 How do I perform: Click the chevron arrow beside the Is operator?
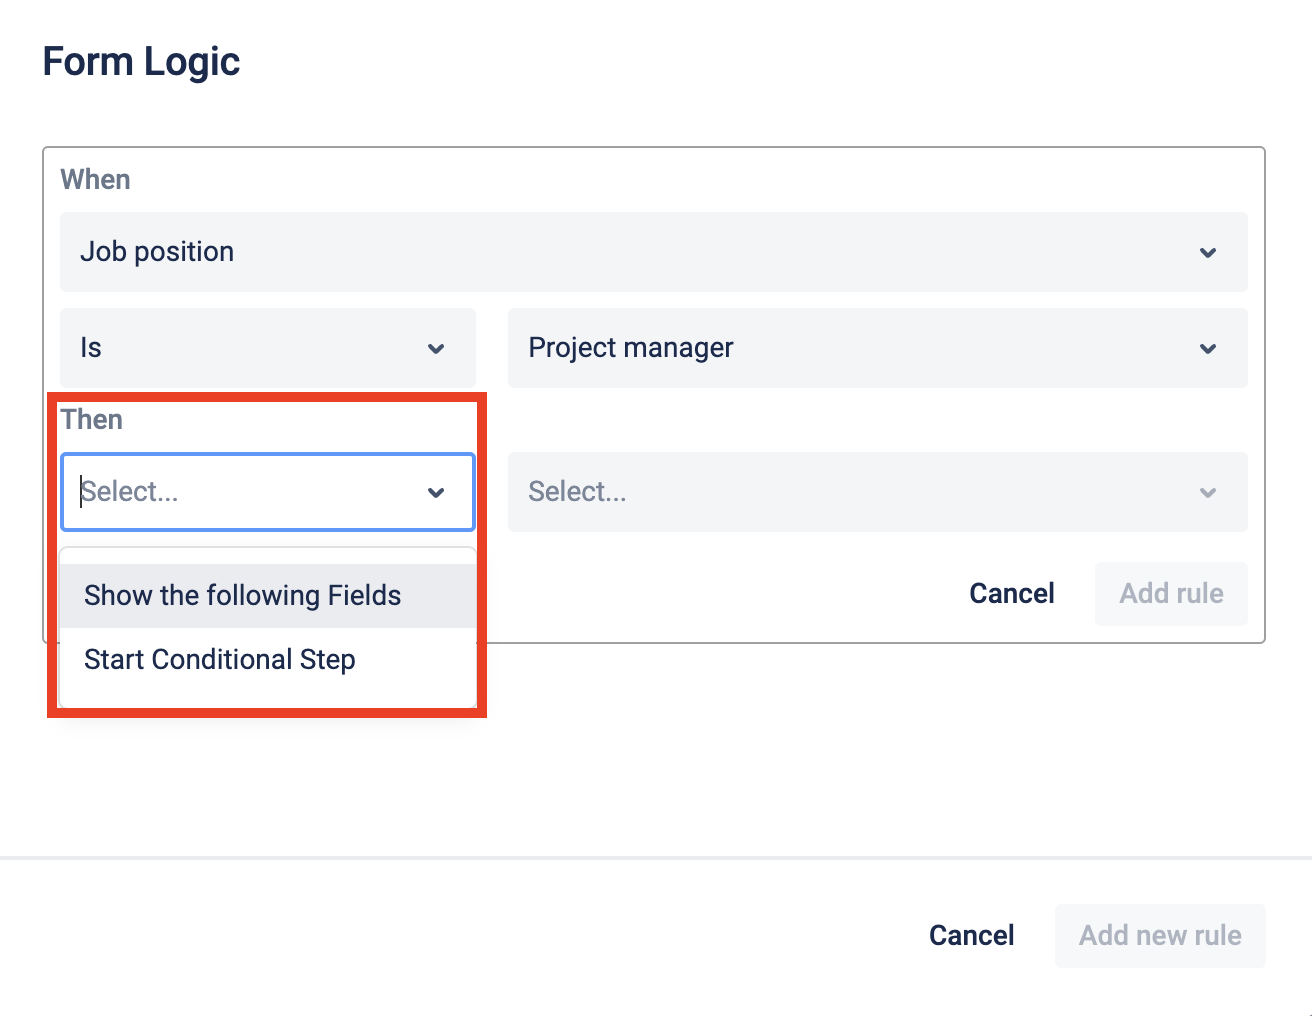(x=436, y=348)
